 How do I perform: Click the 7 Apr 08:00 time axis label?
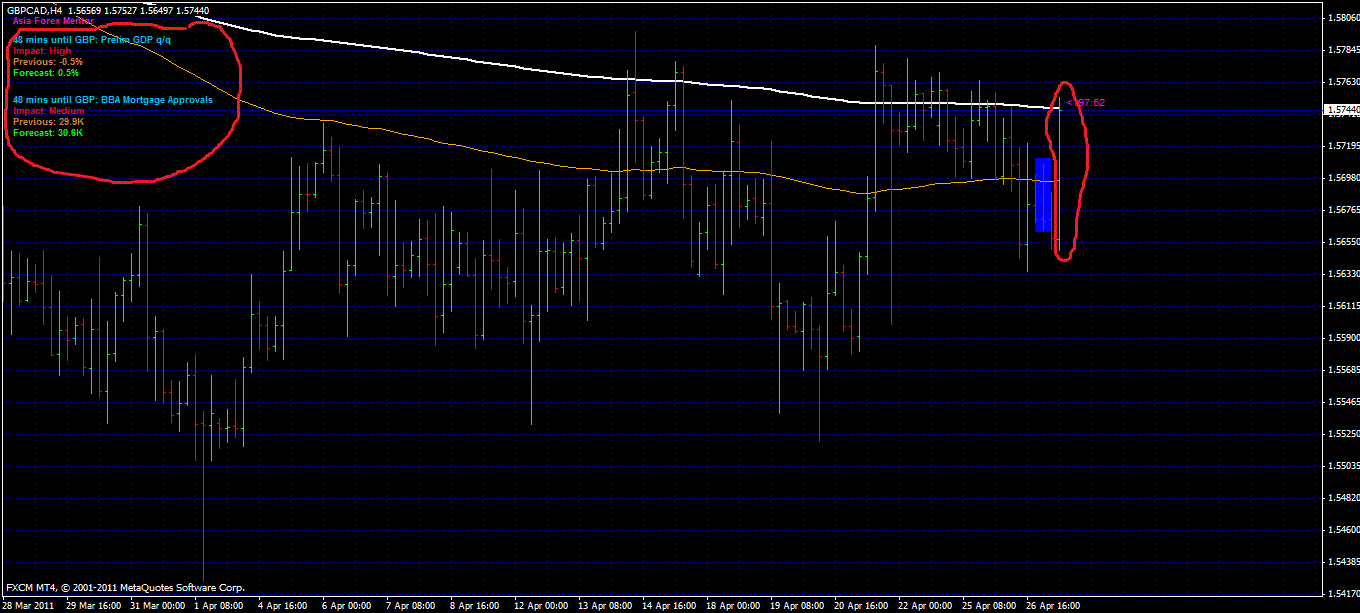412,606
